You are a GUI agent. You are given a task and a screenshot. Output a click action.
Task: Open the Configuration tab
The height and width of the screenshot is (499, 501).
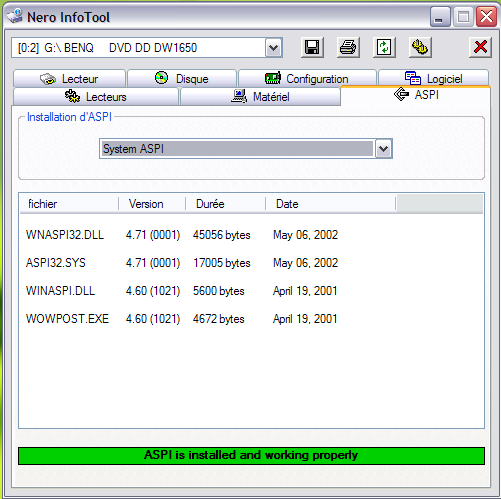(307, 79)
